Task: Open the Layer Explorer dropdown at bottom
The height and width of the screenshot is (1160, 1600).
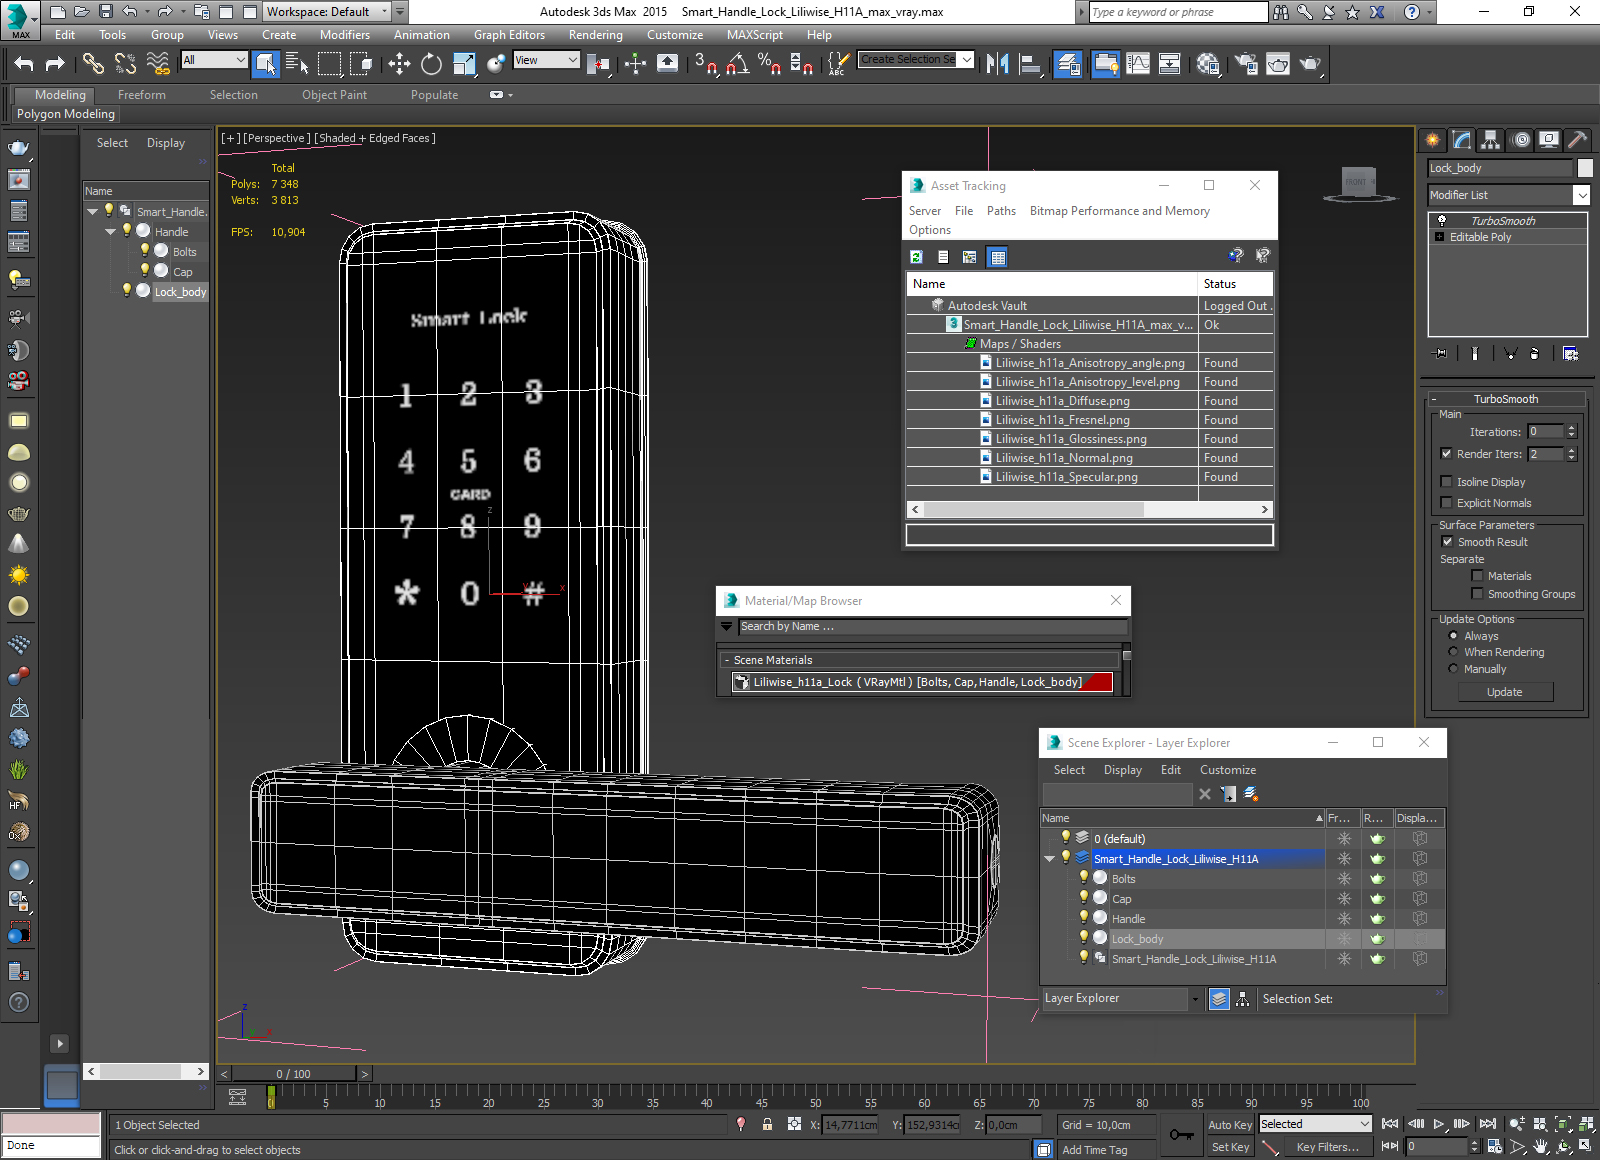Action: [1194, 999]
